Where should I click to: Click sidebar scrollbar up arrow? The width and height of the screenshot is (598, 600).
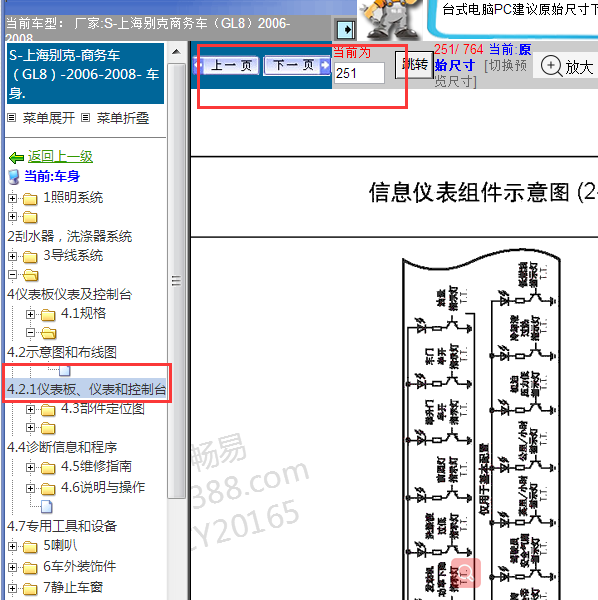pos(176,52)
